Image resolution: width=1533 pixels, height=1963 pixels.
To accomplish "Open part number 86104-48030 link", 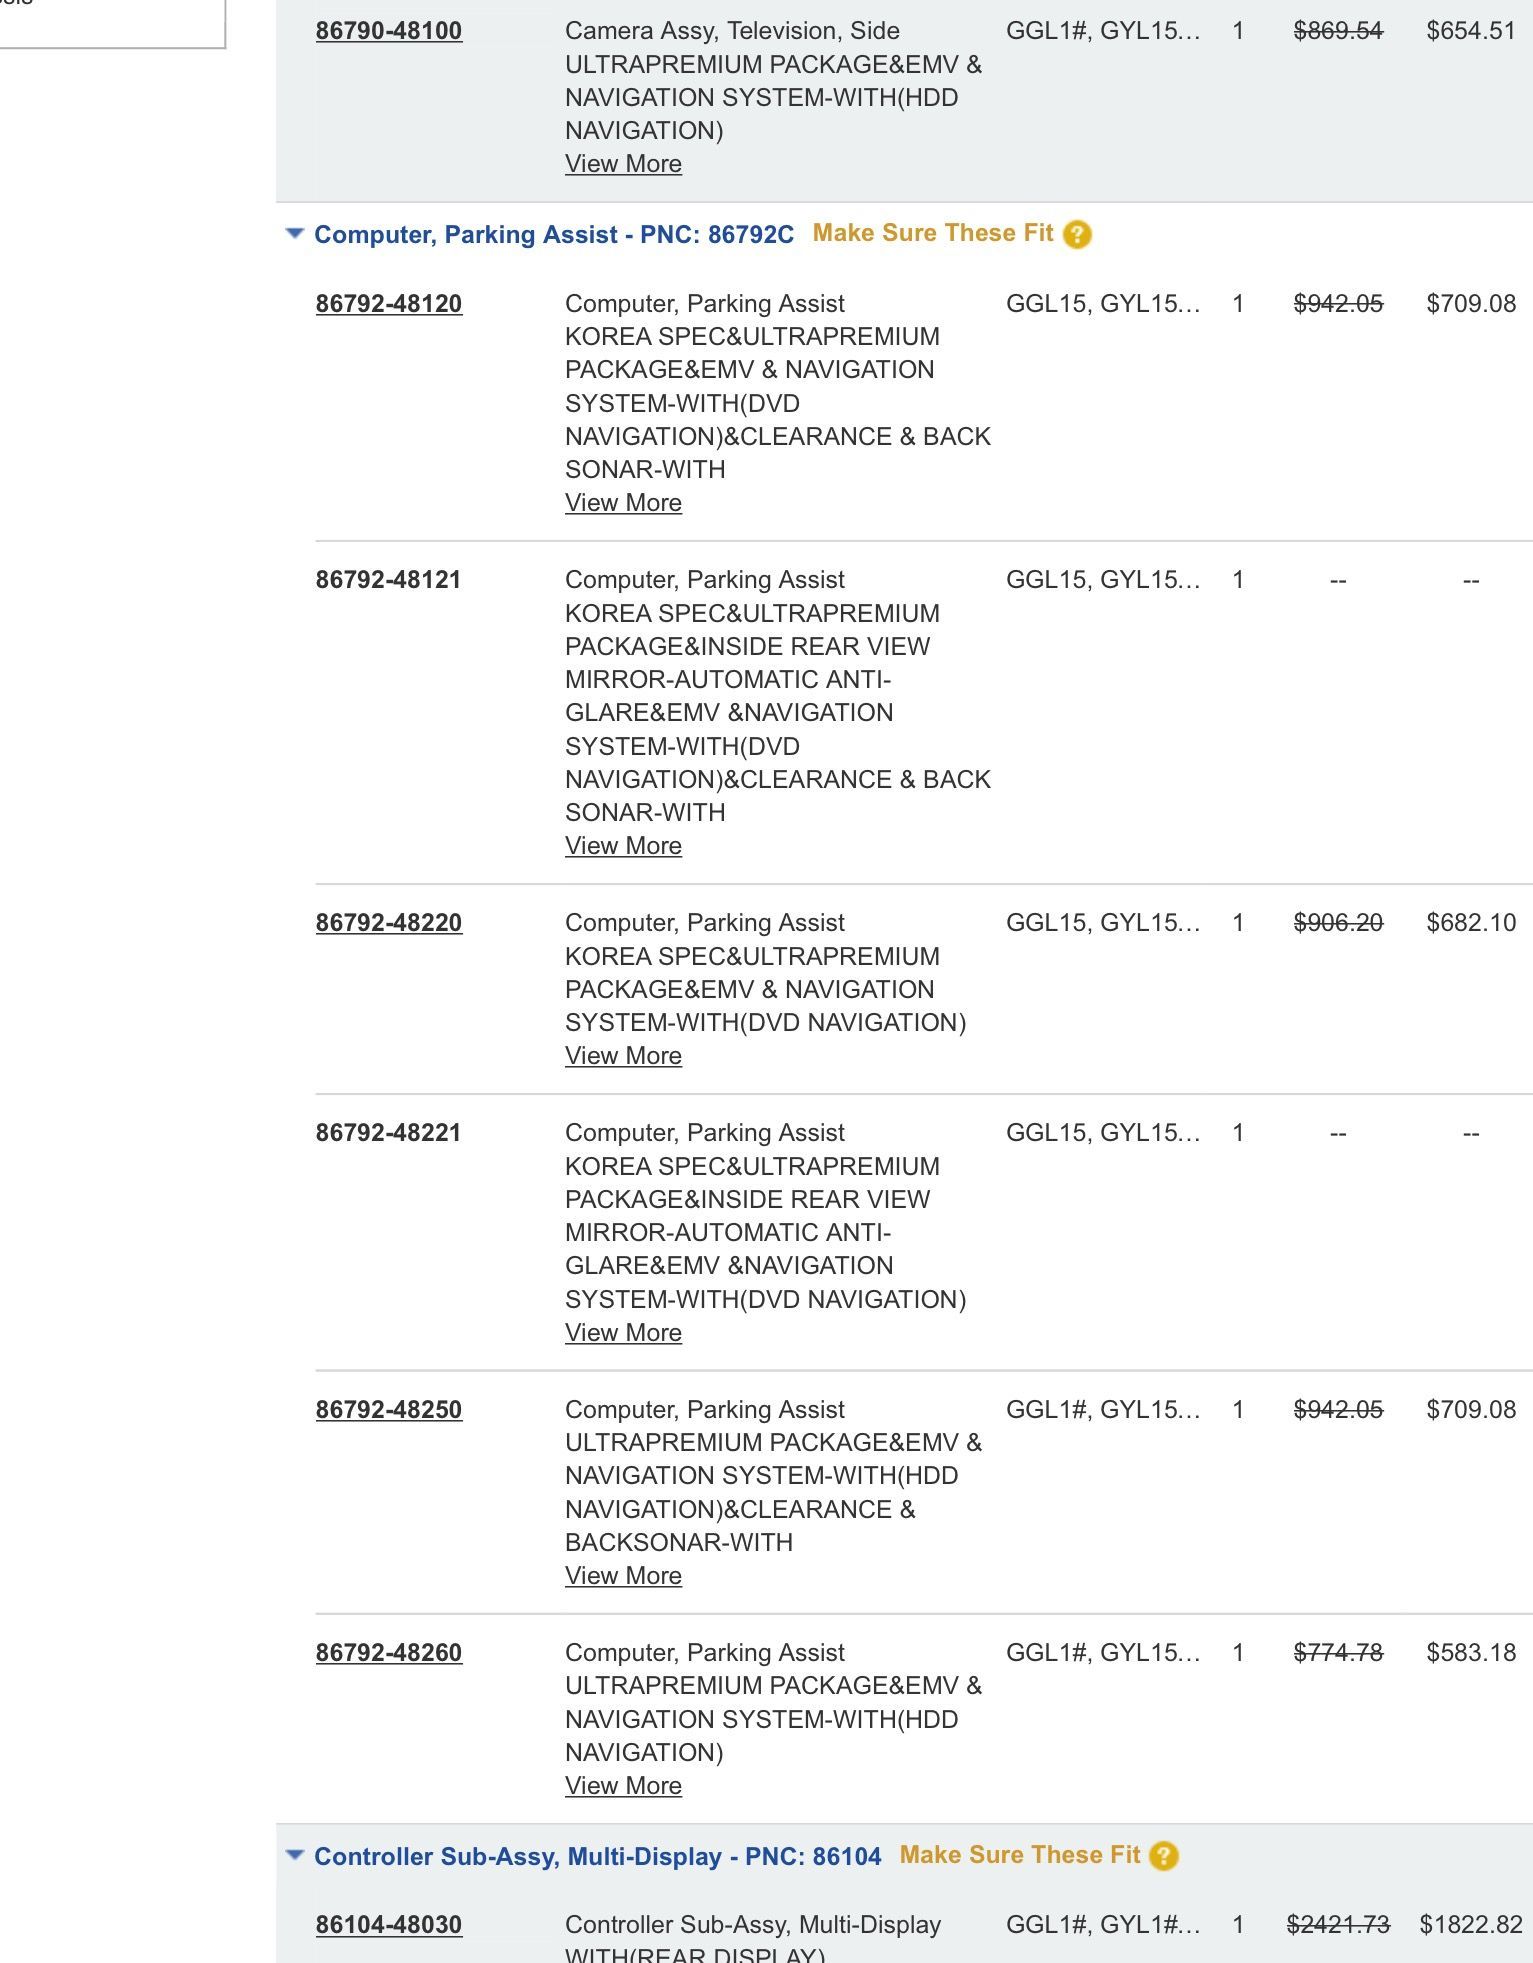I will [x=389, y=1925].
